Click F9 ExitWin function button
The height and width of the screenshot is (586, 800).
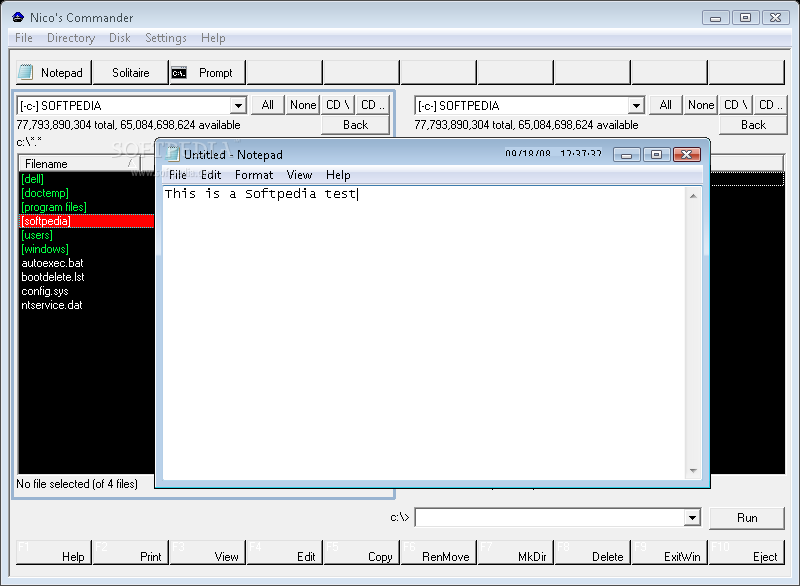pyautogui.click(x=670, y=552)
